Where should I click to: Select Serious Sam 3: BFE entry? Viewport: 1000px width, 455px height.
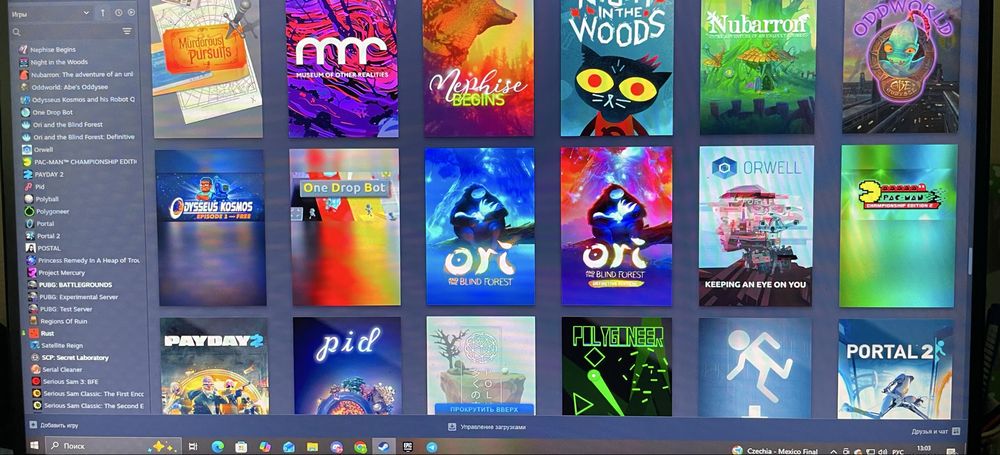[x=70, y=382]
